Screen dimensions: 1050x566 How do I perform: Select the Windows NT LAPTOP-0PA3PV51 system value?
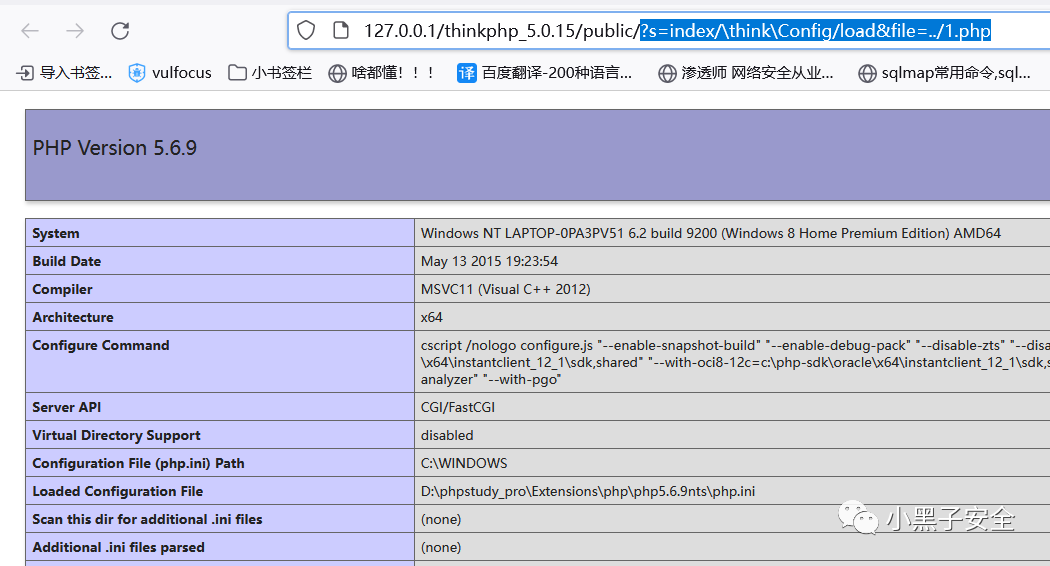point(710,233)
